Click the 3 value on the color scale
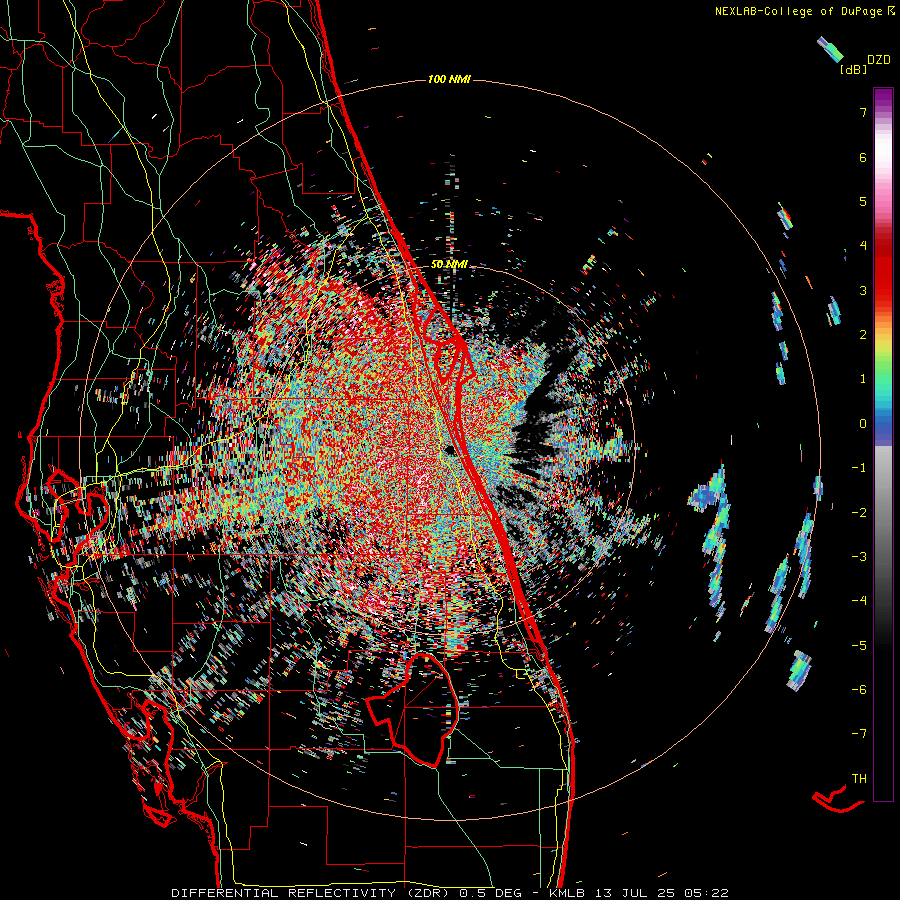 click(863, 290)
